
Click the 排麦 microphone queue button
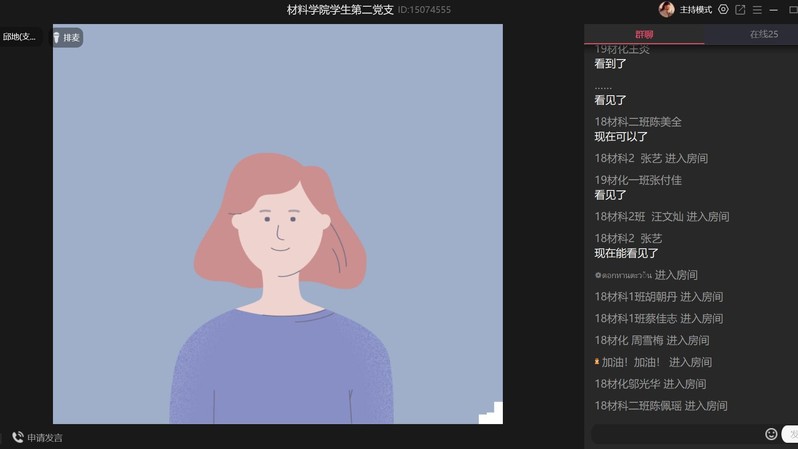[67, 38]
